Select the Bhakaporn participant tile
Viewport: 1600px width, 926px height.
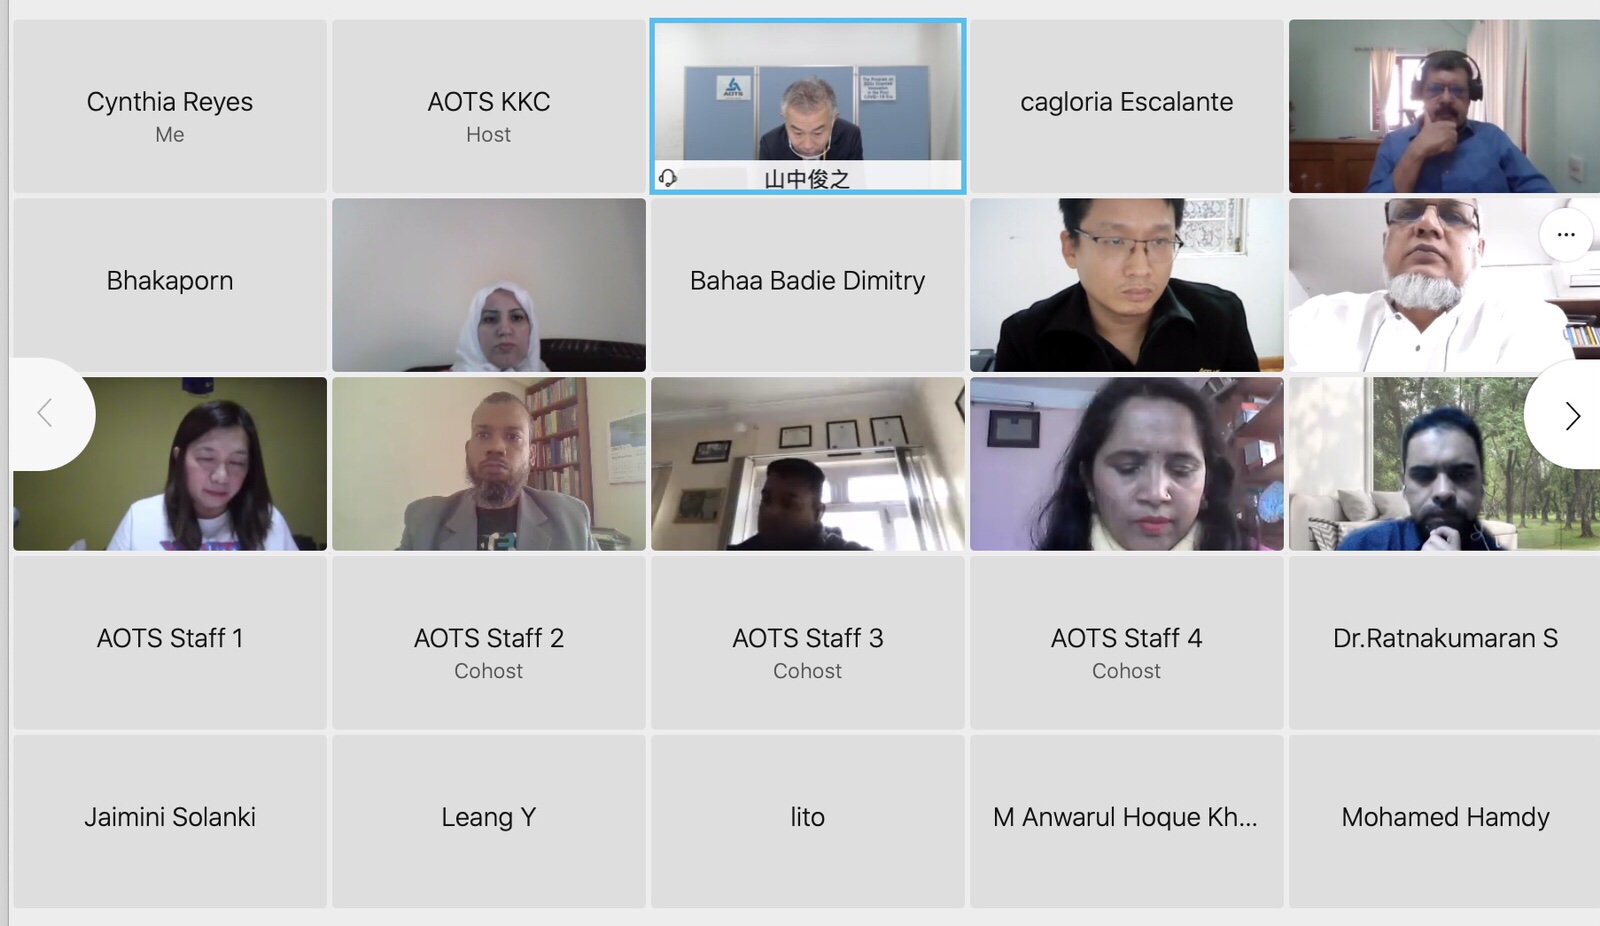click(x=170, y=285)
